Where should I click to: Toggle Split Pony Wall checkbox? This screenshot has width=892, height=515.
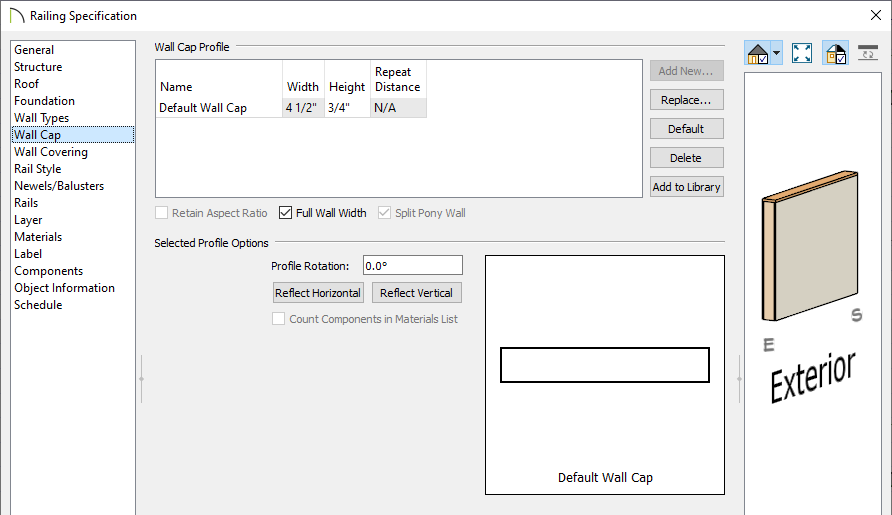tap(385, 213)
